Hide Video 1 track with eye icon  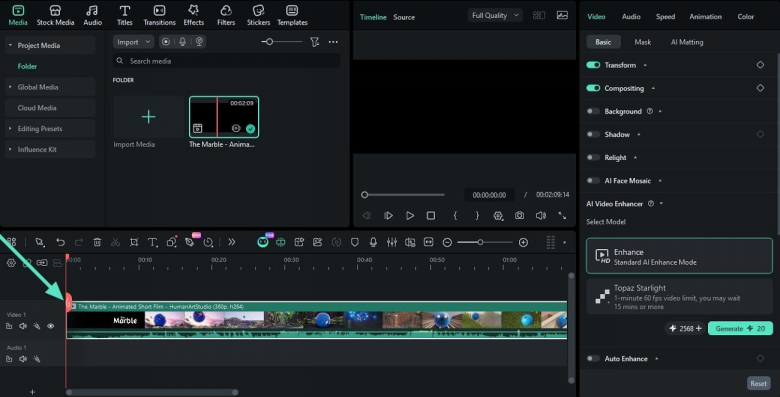51,326
